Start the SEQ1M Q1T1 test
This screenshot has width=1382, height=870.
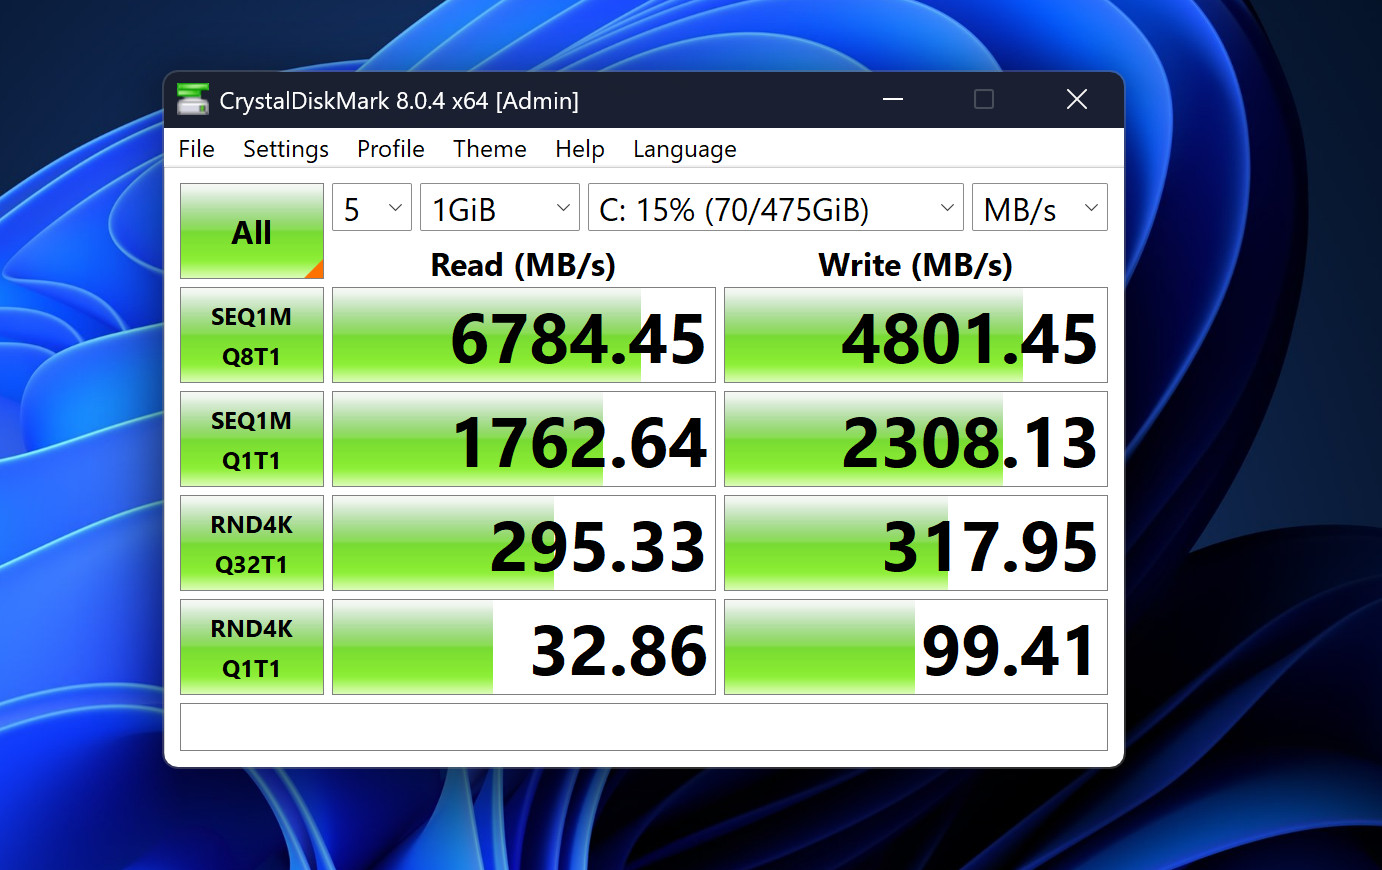click(252, 439)
